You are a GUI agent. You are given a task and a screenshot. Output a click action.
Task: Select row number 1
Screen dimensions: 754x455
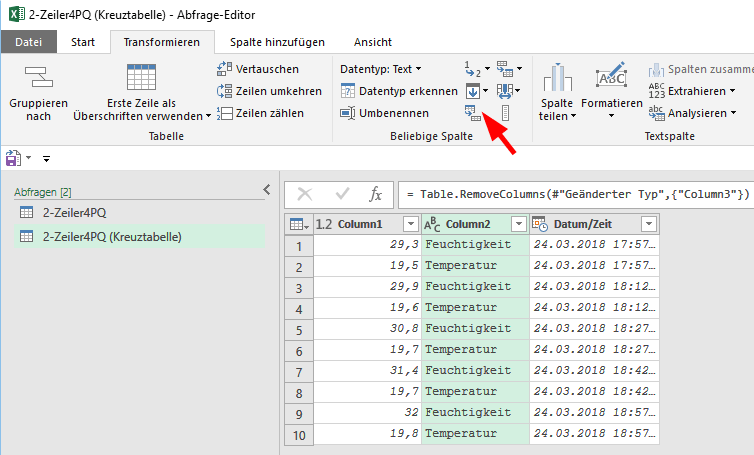[x=299, y=246]
